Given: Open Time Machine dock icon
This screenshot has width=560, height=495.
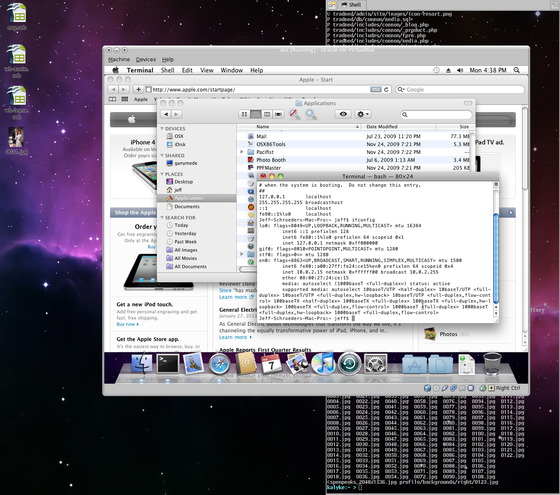Looking at the screenshot, I should pyautogui.click(x=349, y=364).
